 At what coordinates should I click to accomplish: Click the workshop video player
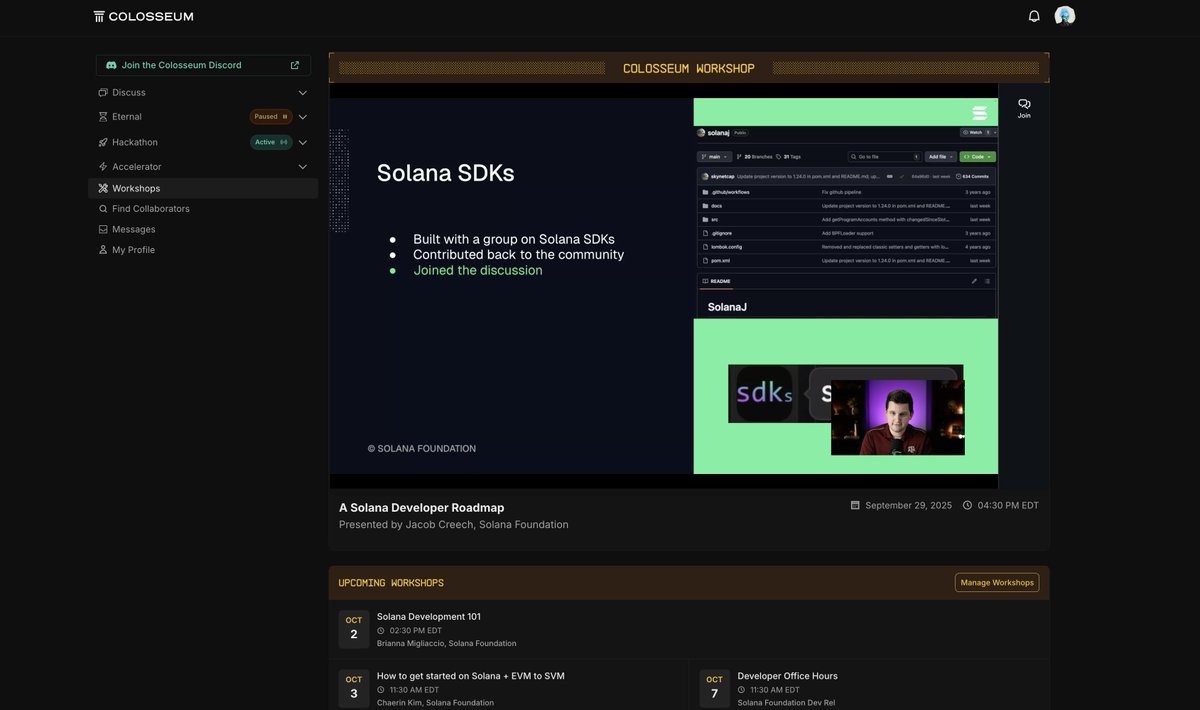pyautogui.click(x=664, y=286)
